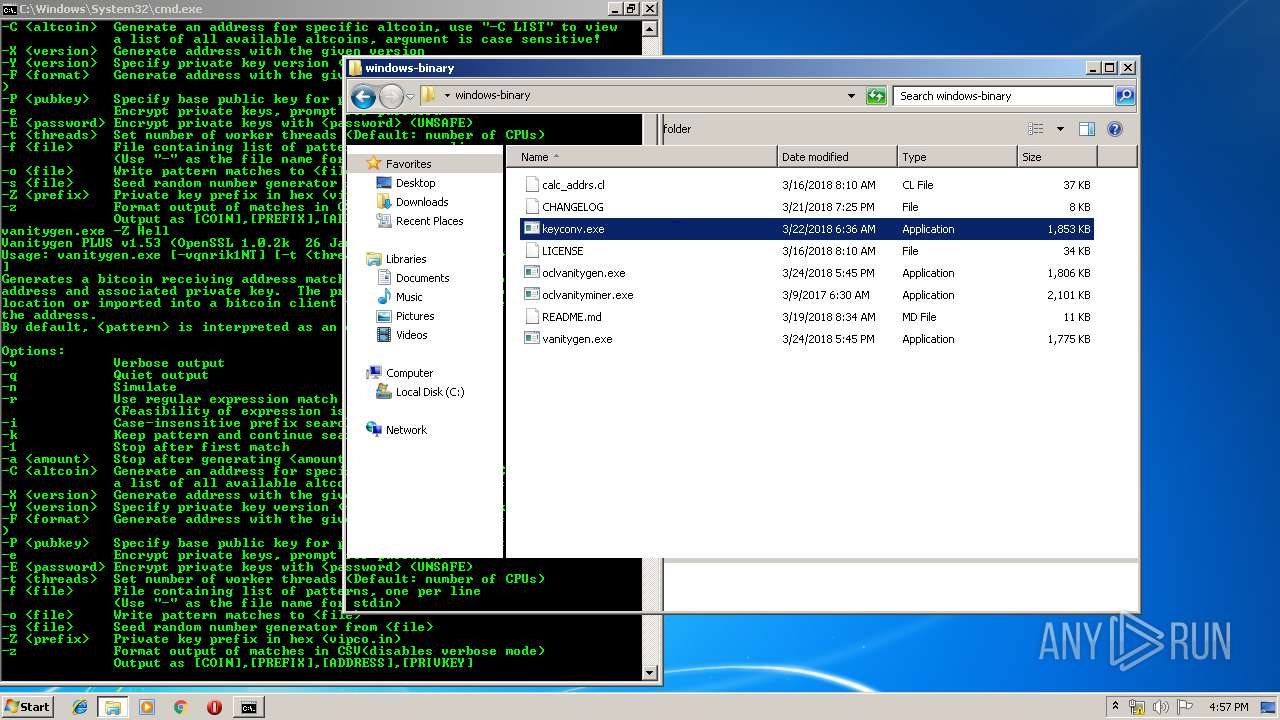Click the 4:57 PM clock

pyautogui.click(x=1229, y=707)
